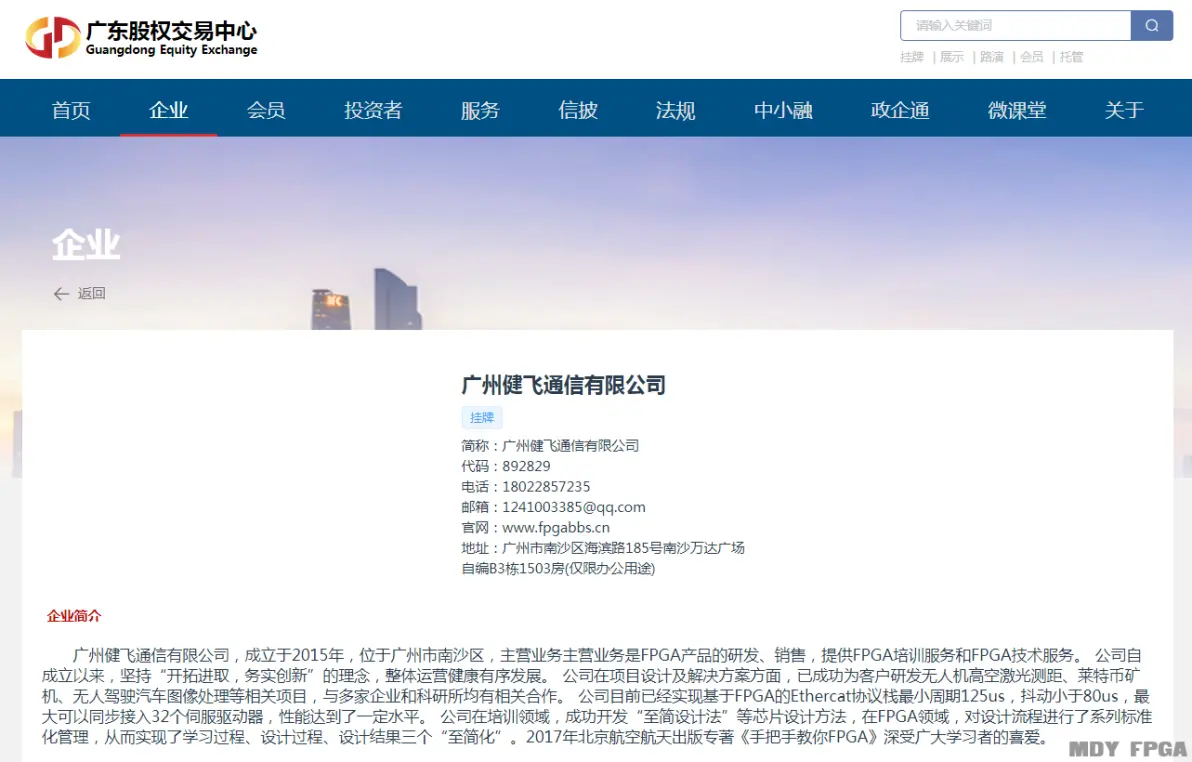This screenshot has height=762, width=1192.
Task: Click the company code 892829
Action: [526, 466]
